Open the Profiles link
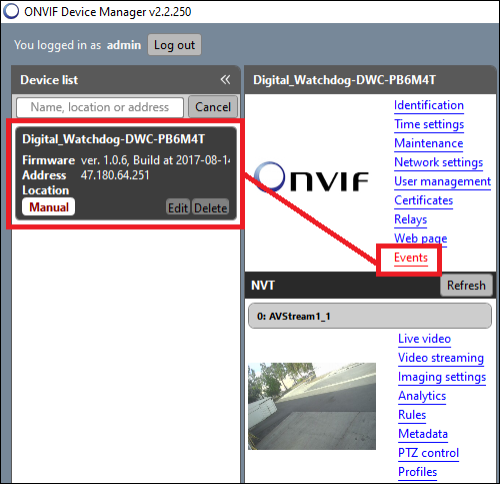Image resolution: width=500 pixels, height=484 pixels. coord(417,472)
